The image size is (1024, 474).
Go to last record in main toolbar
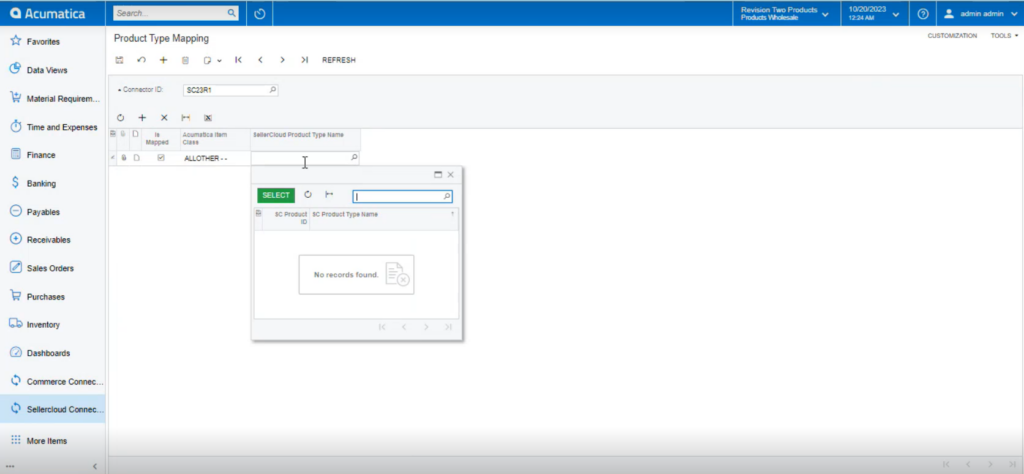click(304, 60)
